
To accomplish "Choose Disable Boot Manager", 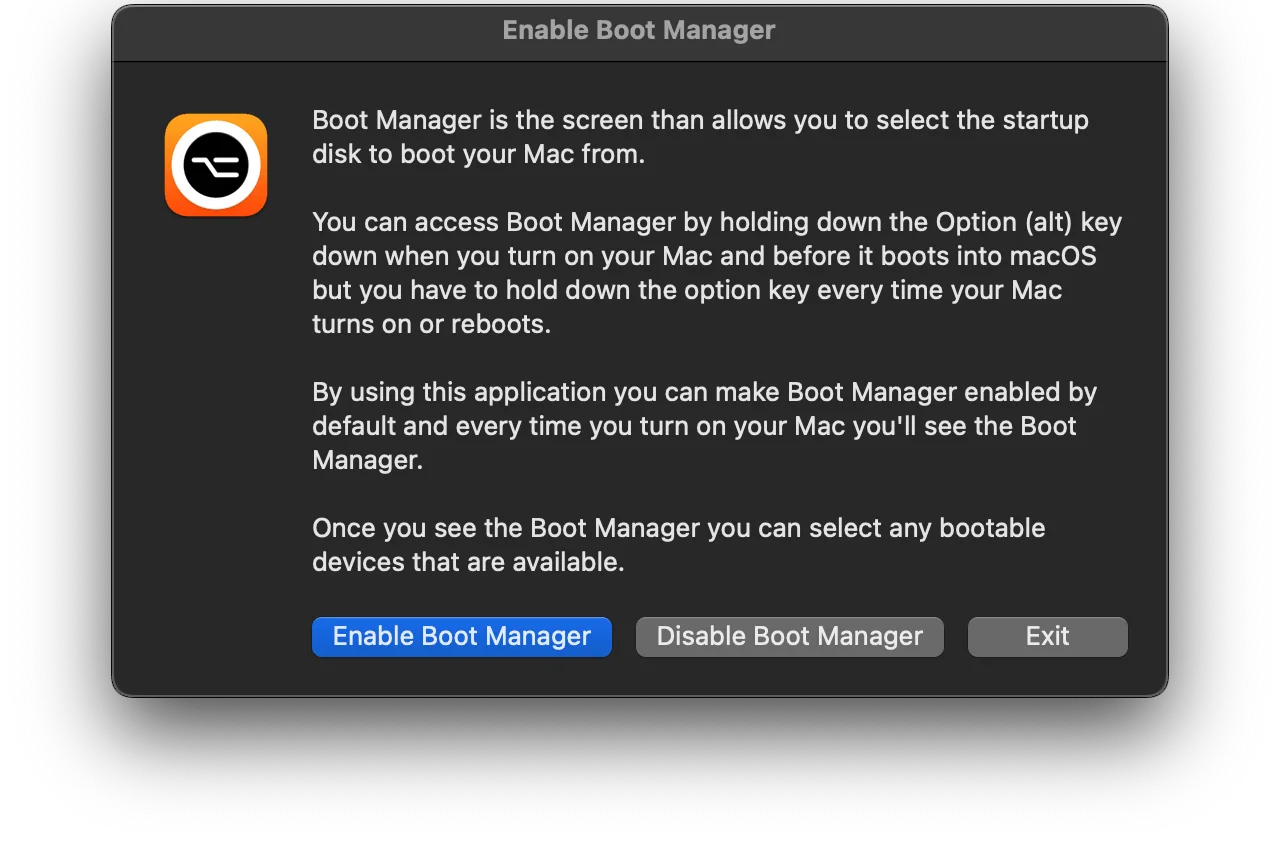I will 790,637.
